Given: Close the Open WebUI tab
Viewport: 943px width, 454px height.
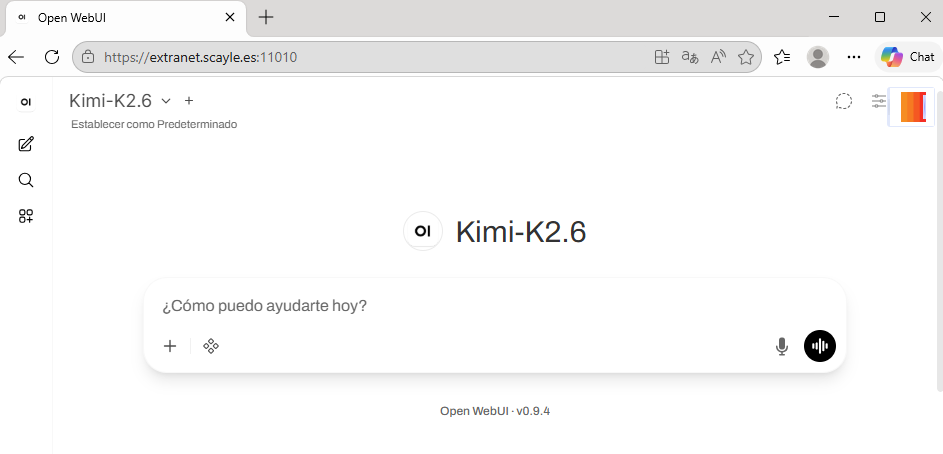Looking at the screenshot, I should (230, 17).
